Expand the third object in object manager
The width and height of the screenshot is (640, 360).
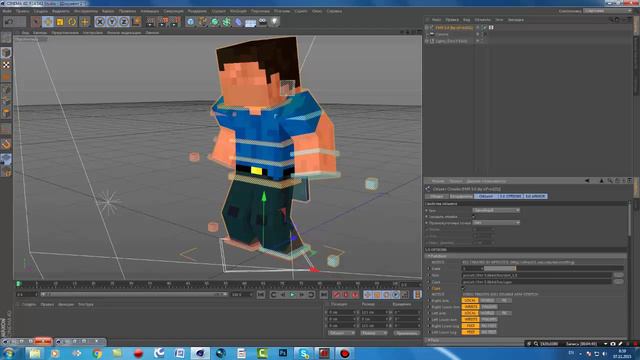point(427,41)
